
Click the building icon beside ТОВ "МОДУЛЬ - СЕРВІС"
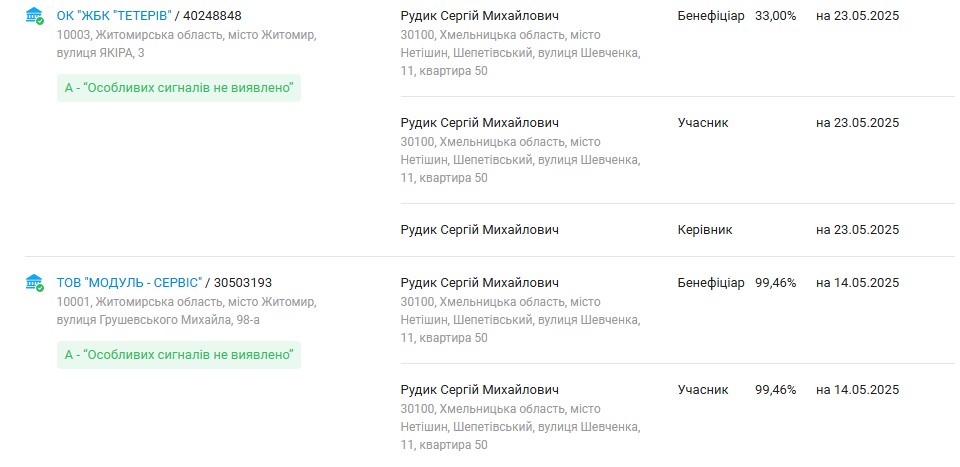34,282
